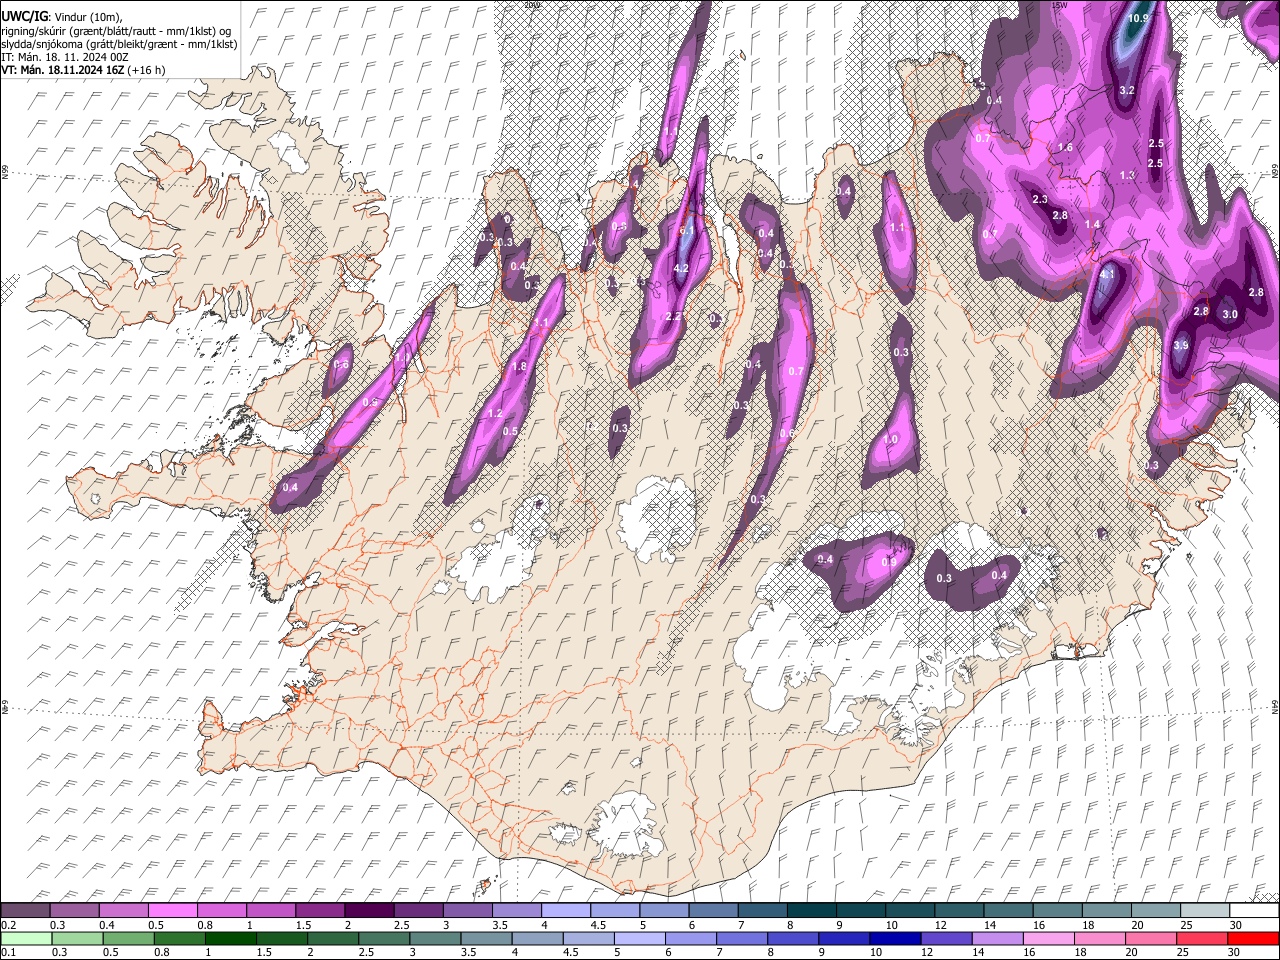Click the 3.0 value label in the east
The image size is (1280, 960).
pyautogui.click(x=1231, y=314)
